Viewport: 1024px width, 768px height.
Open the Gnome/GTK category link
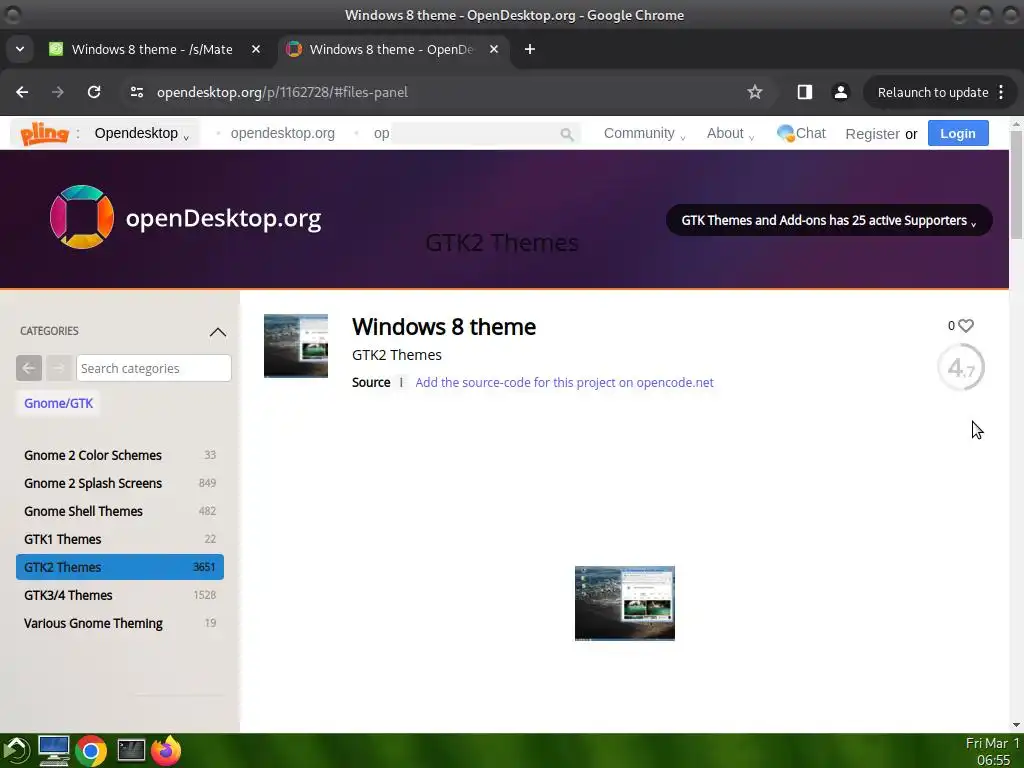click(x=59, y=403)
